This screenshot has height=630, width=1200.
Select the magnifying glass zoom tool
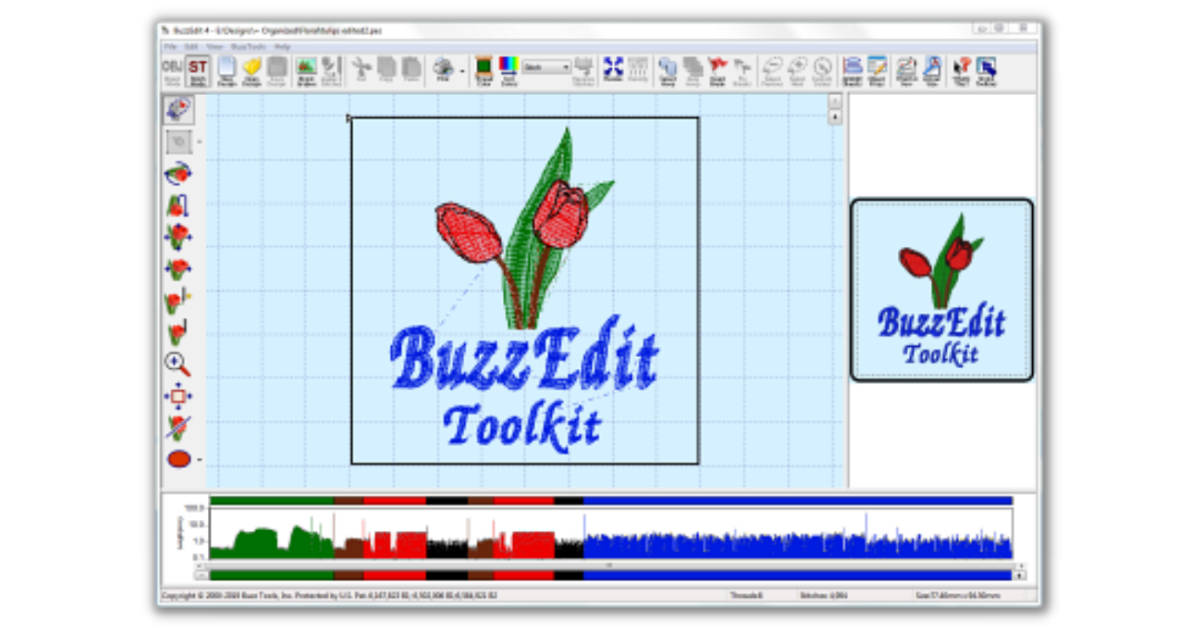point(178,365)
